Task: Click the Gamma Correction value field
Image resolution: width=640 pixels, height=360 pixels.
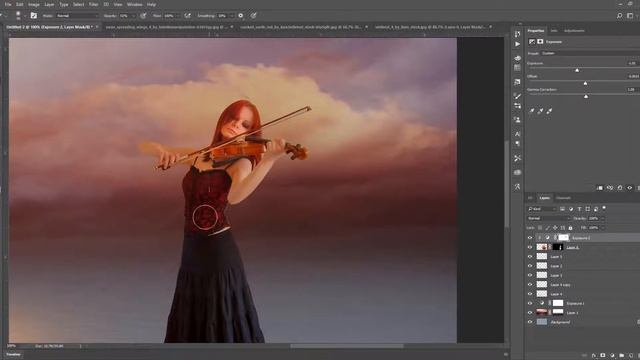Action: (x=631, y=89)
